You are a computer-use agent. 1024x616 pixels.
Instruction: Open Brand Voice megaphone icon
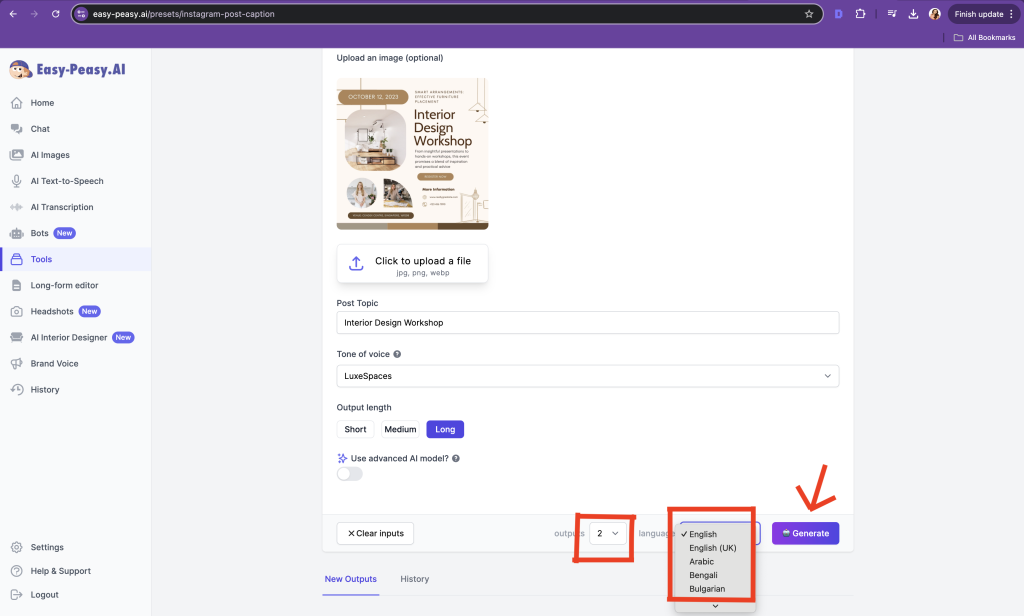[16, 363]
